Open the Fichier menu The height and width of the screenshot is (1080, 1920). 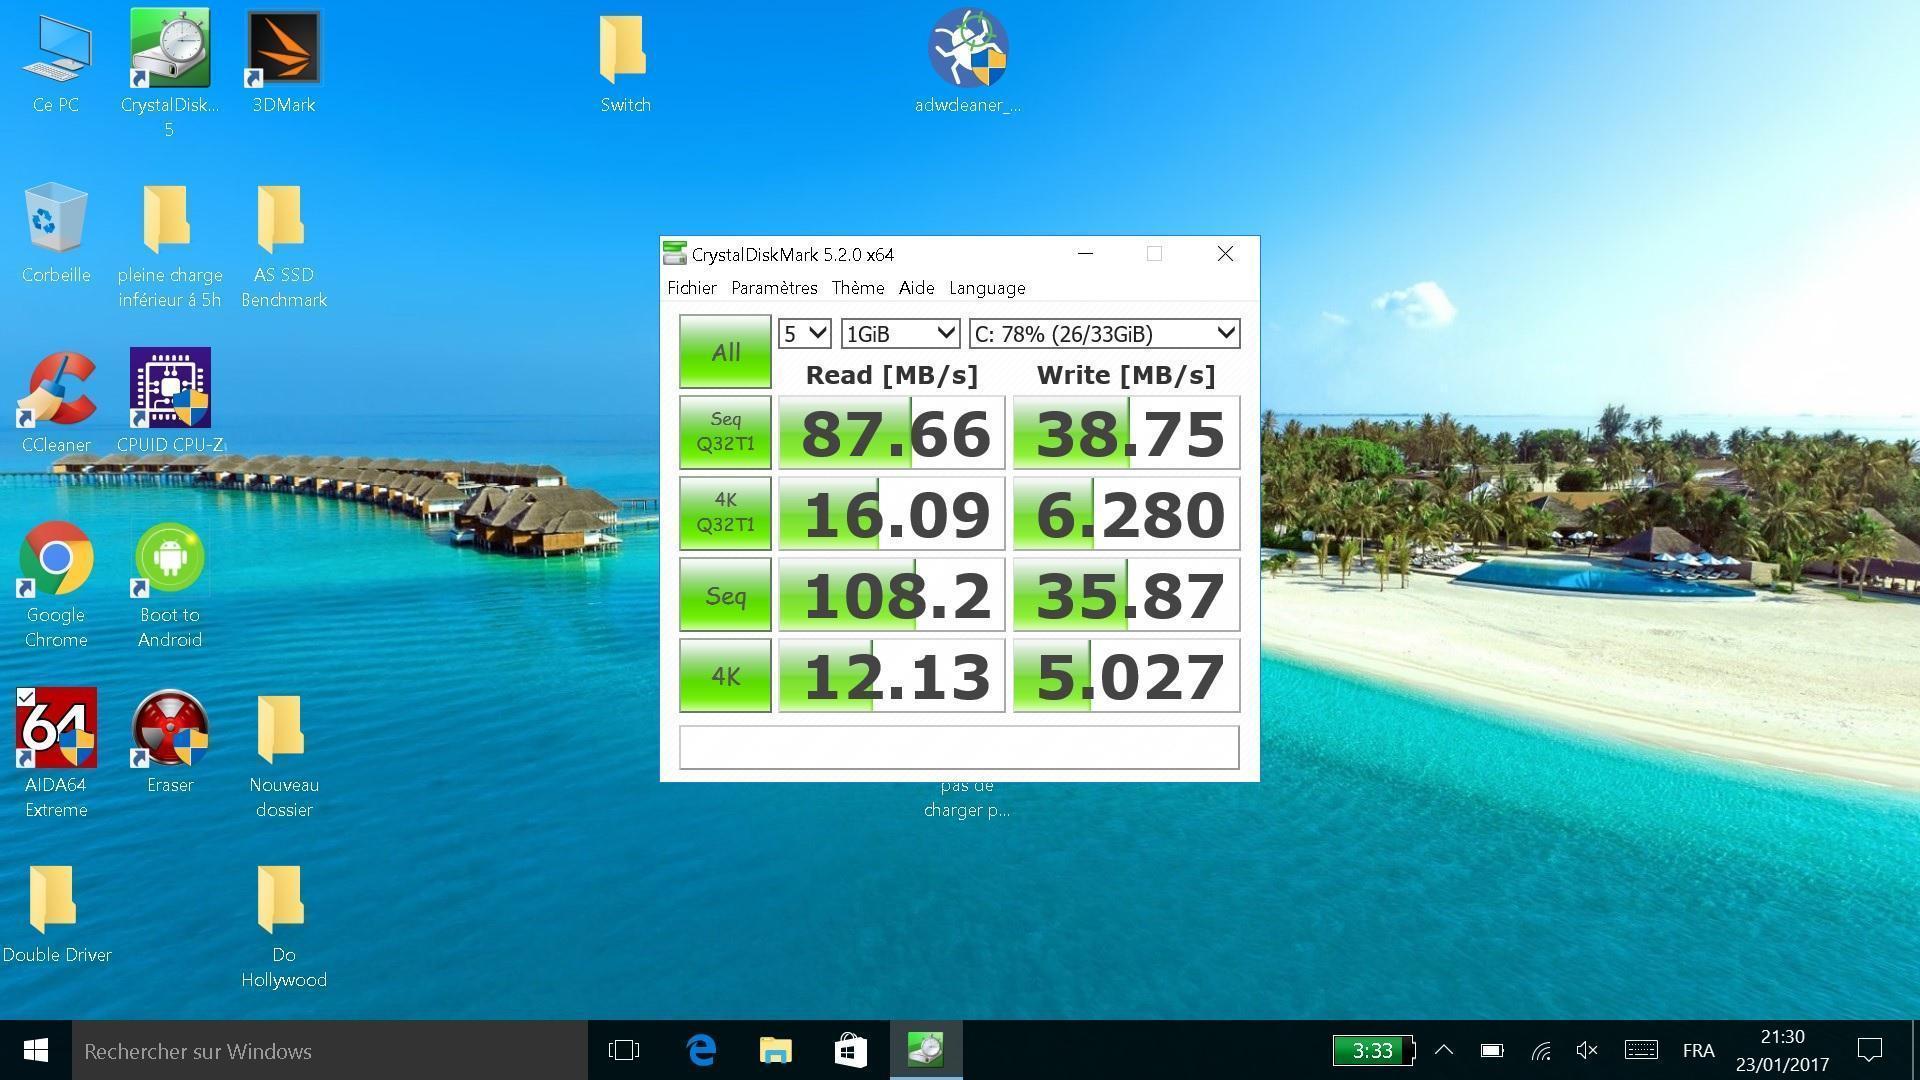tap(692, 288)
